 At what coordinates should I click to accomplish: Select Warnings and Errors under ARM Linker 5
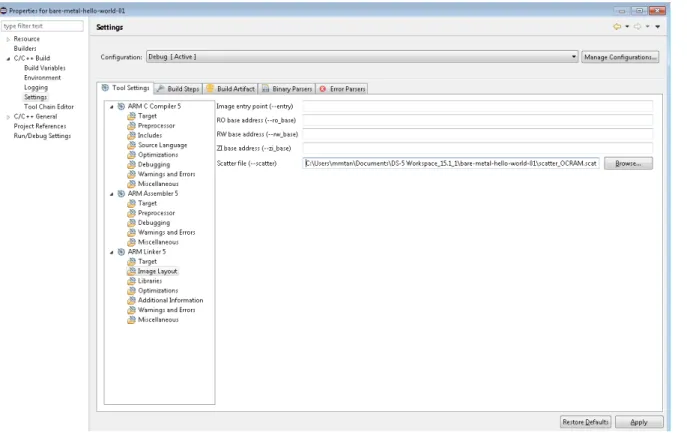pyautogui.click(x=166, y=310)
